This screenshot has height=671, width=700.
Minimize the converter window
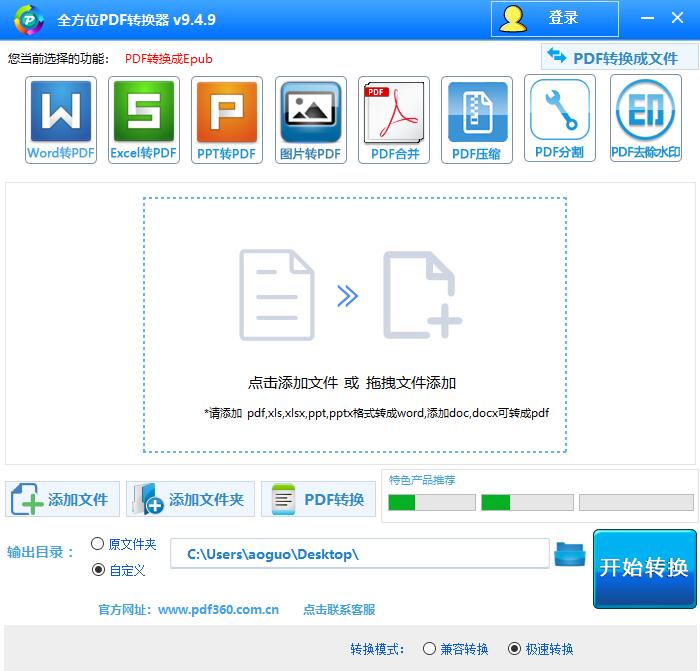[647, 18]
